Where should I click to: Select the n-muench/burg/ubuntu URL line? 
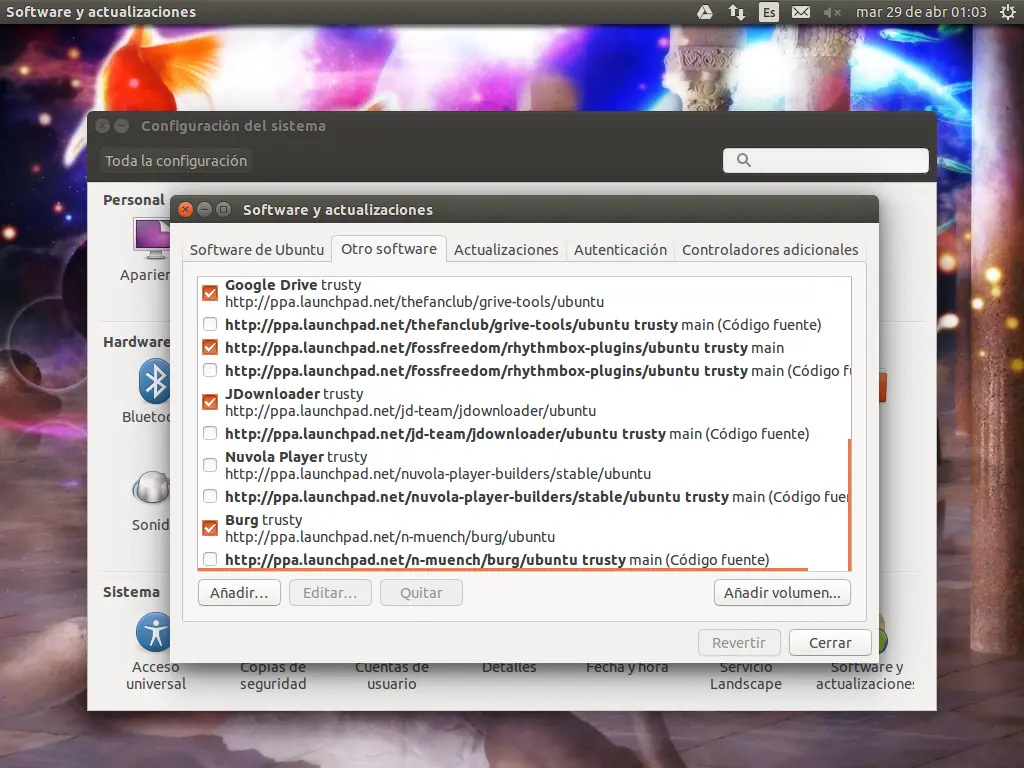391,537
